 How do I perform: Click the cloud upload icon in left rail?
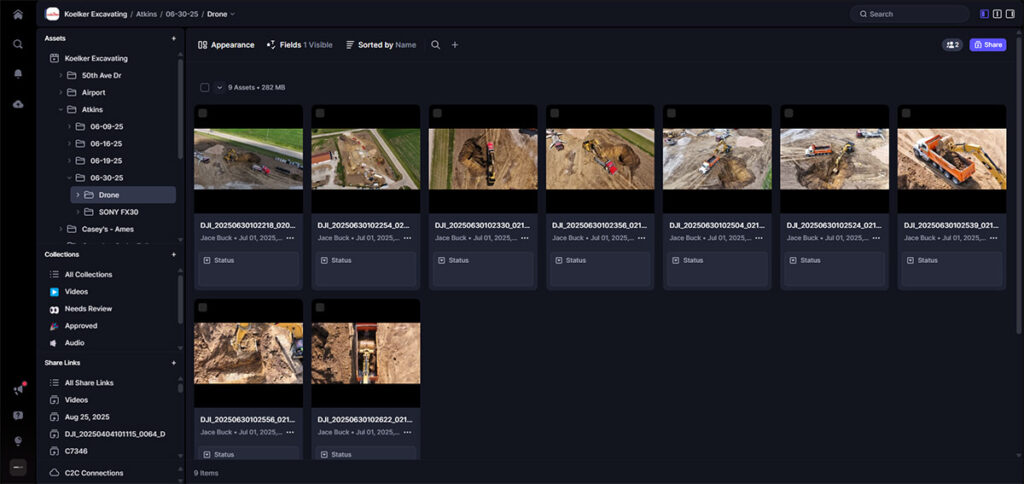point(18,104)
